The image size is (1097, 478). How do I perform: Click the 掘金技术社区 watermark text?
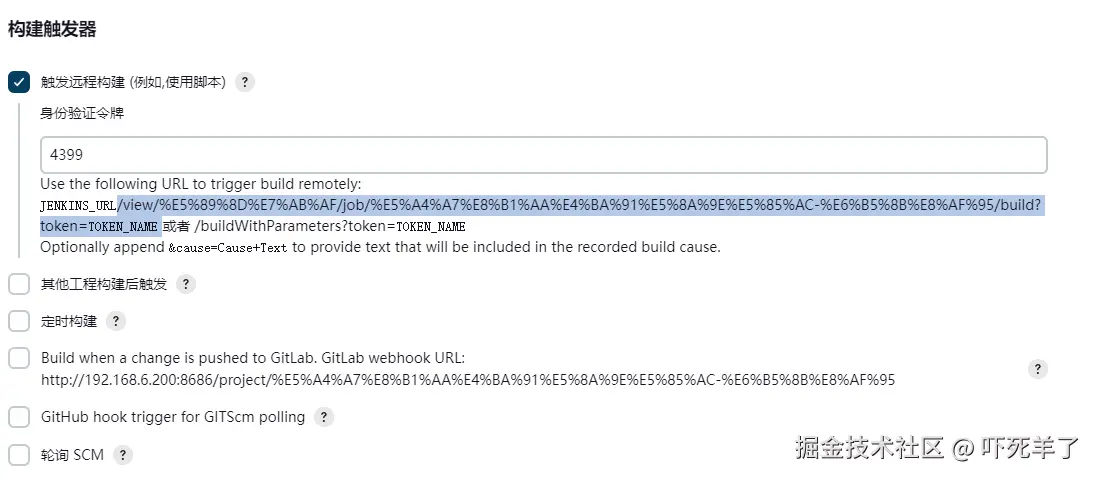pos(868,447)
